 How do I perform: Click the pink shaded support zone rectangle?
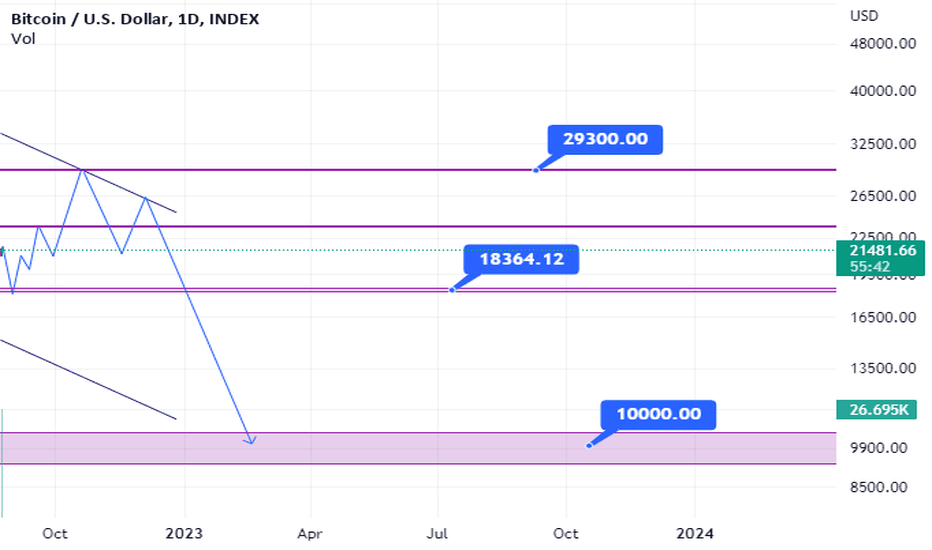tap(418, 448)
